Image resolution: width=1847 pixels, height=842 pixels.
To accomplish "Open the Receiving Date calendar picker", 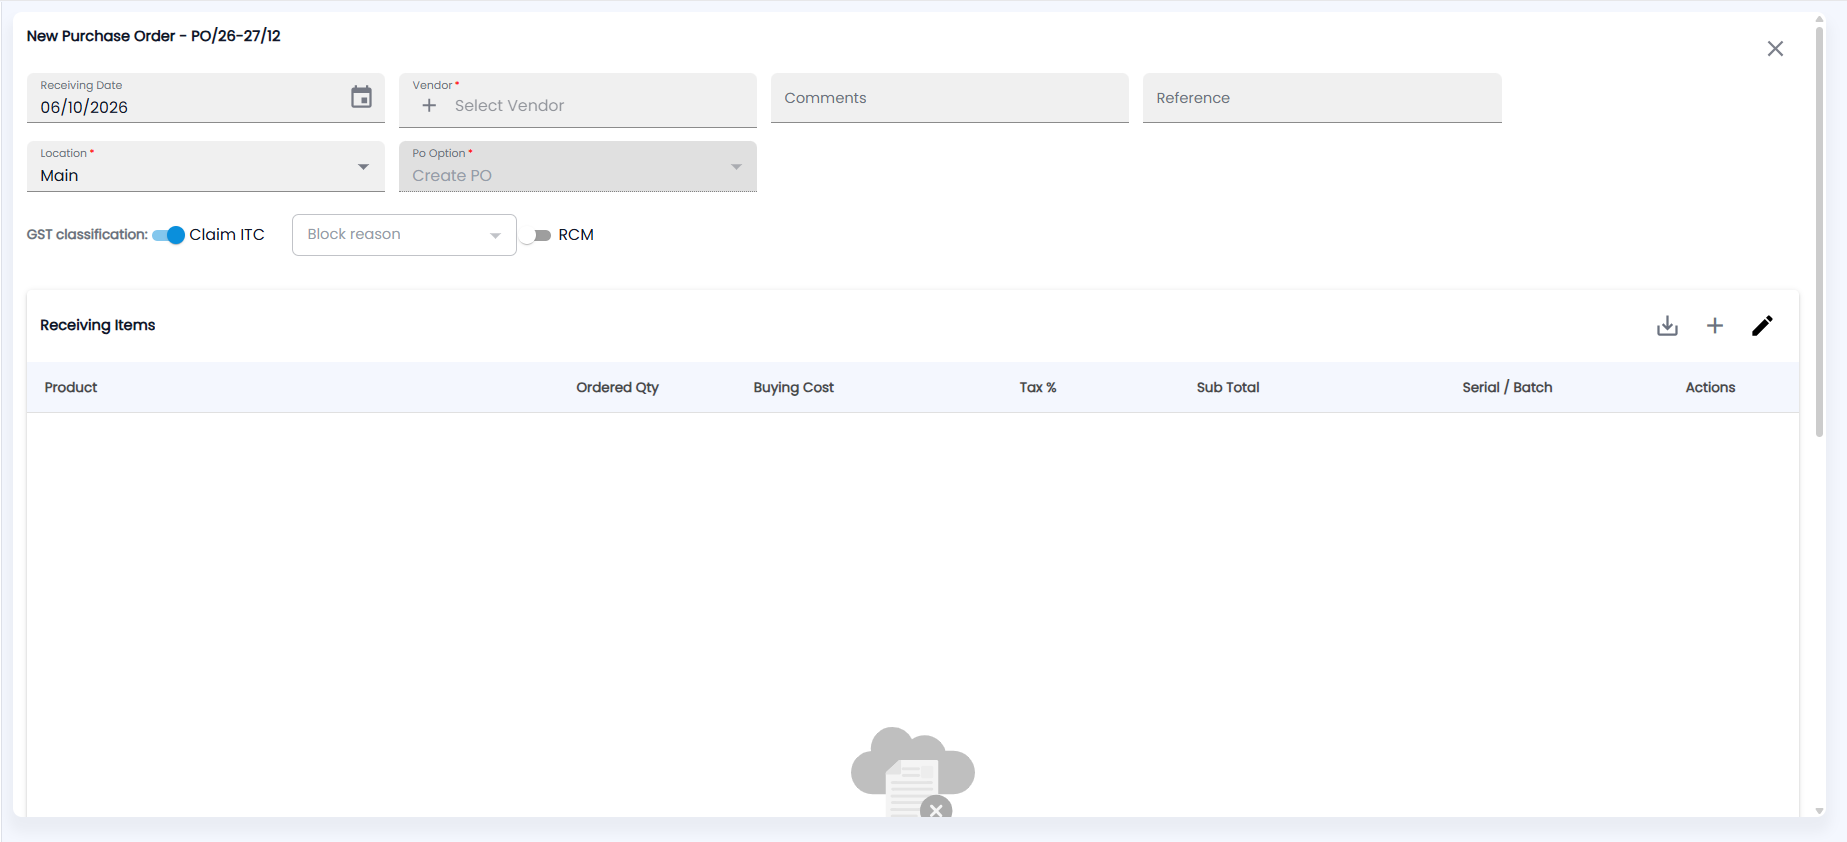I will 361,97.
